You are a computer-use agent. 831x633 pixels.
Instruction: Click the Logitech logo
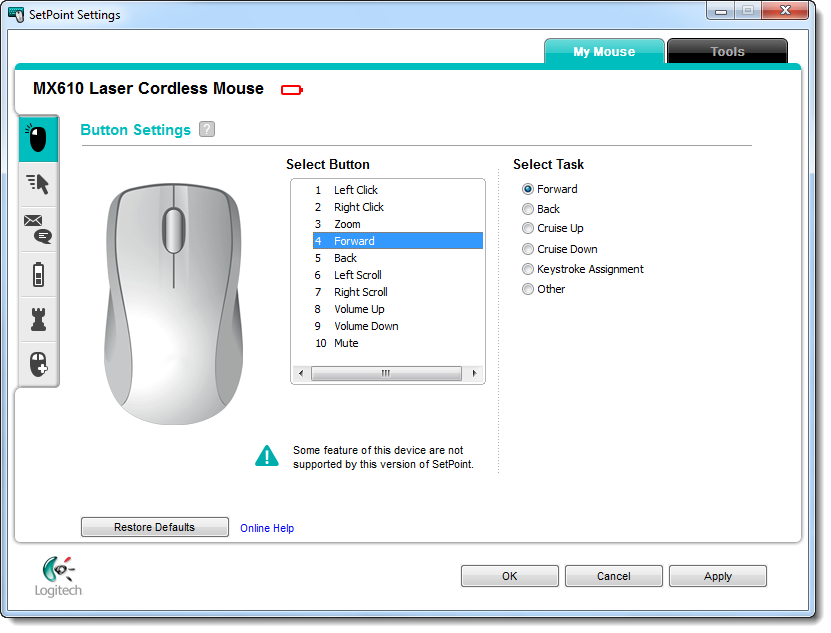pyautogui.click(x=58, y=577)
